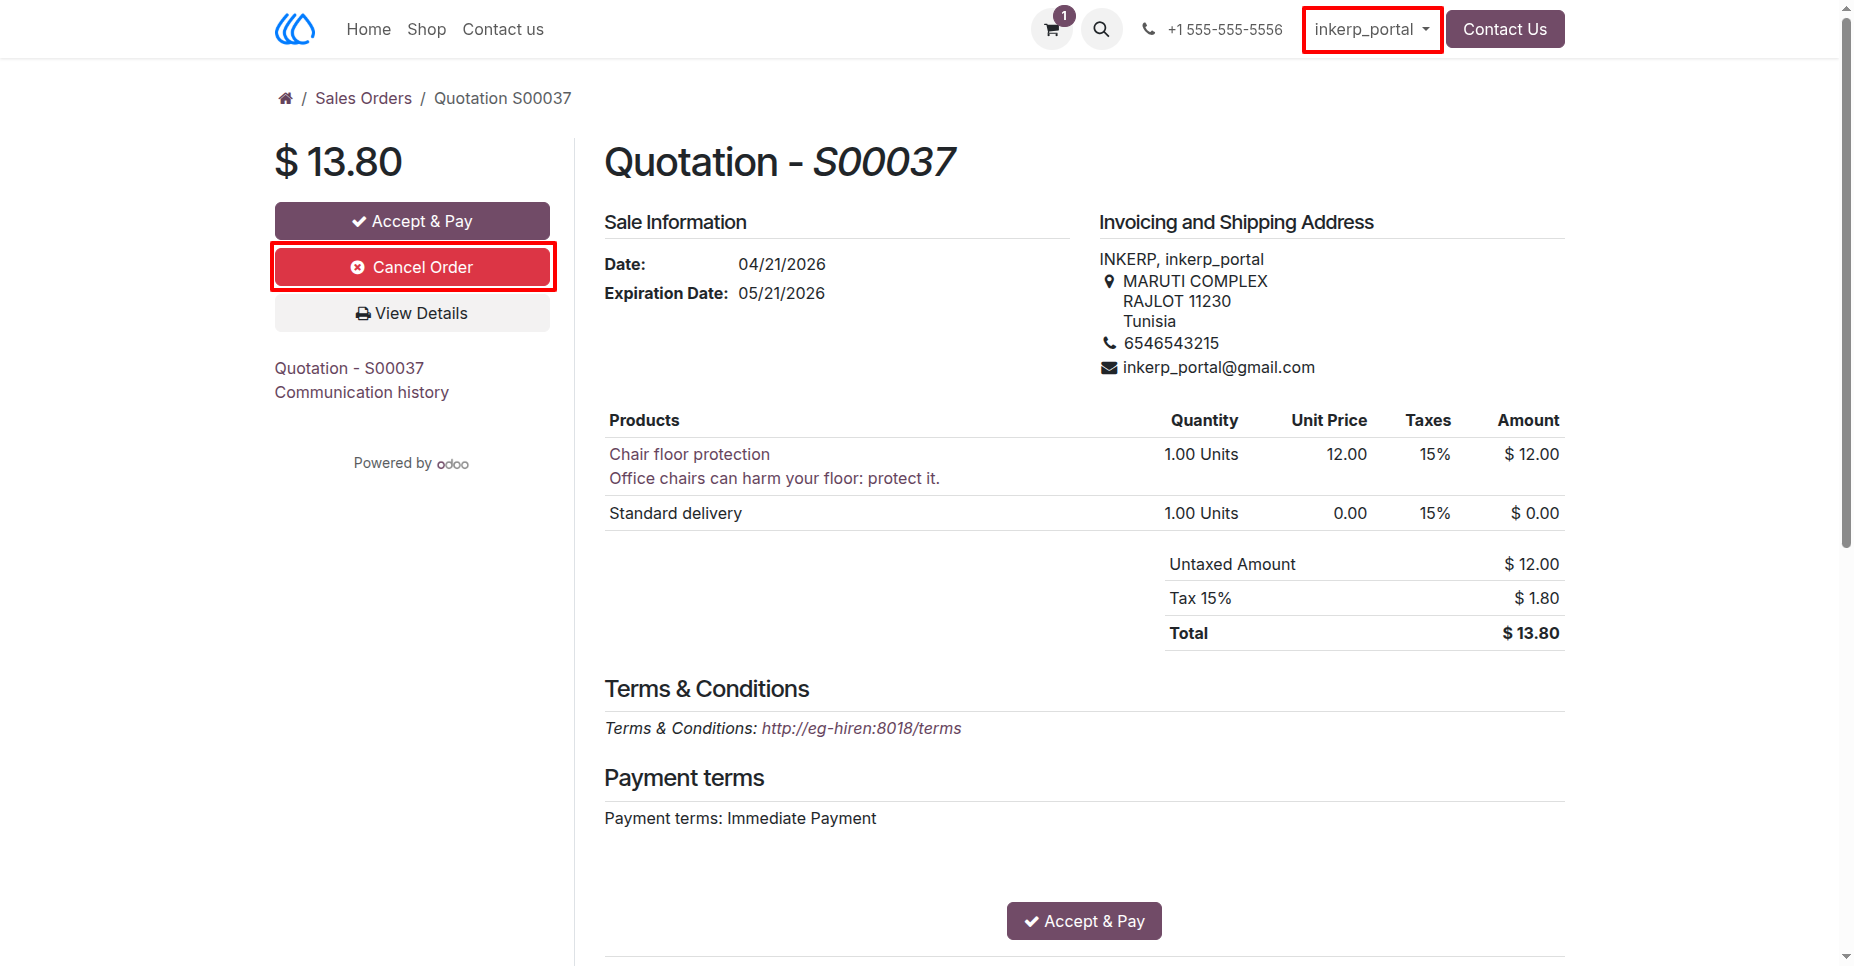Click the Tax 15% summary label

(x=1200, y=598)
